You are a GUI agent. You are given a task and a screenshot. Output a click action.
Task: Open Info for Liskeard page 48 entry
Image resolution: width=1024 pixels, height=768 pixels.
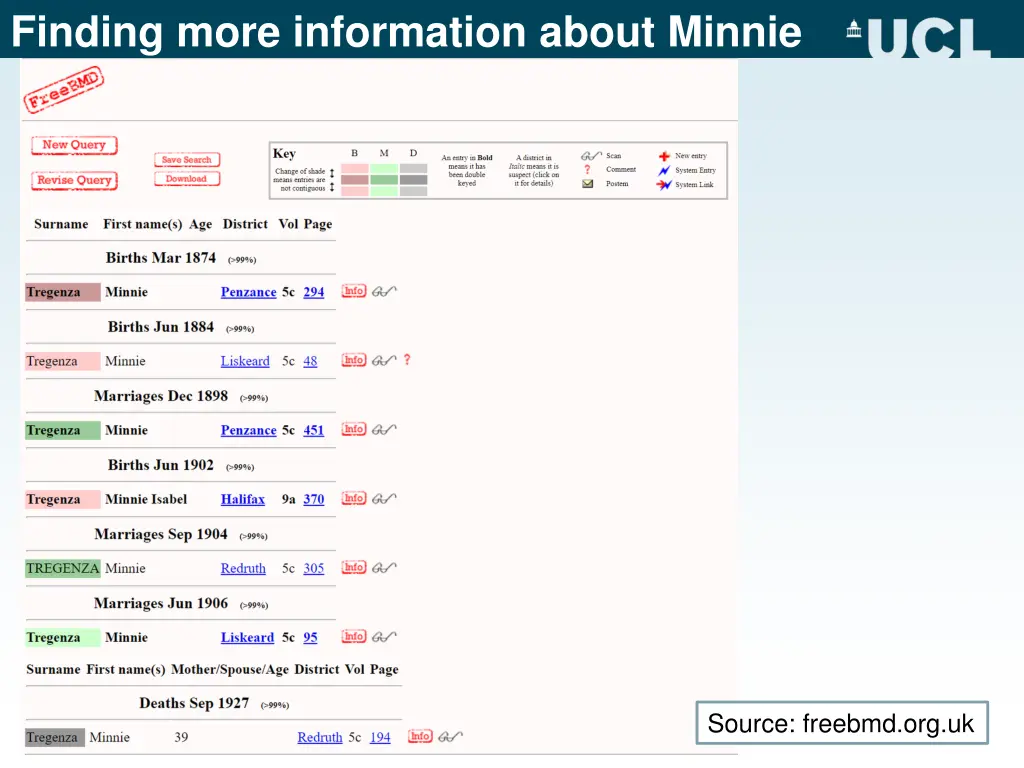[x=354, y=360]
